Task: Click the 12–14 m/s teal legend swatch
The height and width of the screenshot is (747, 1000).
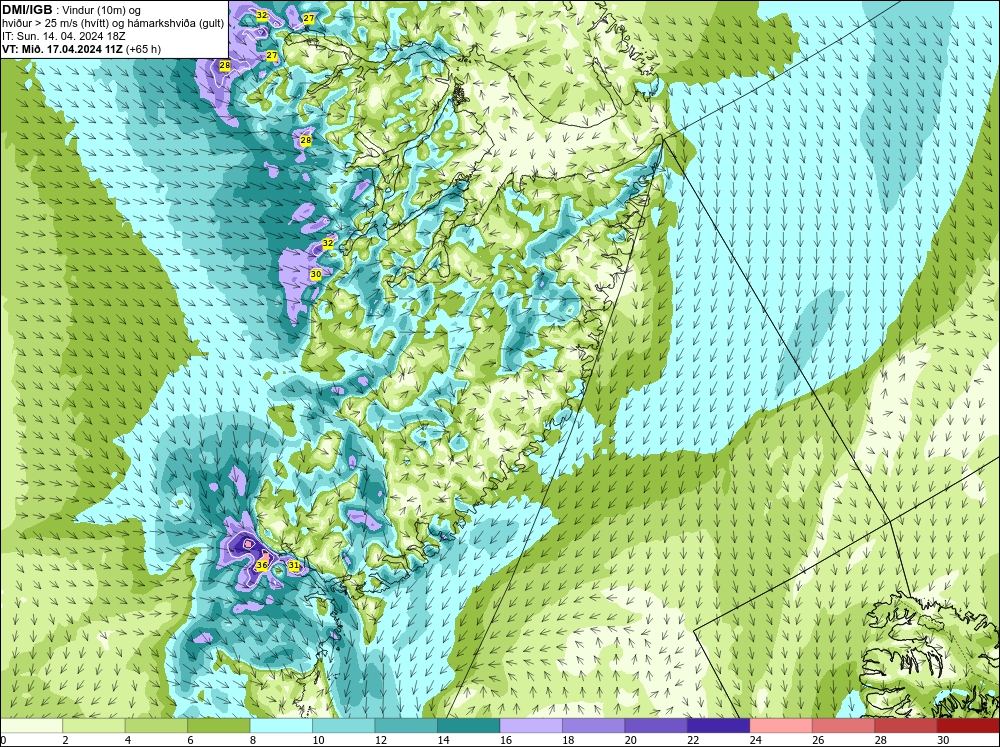Action: point(406,725)
